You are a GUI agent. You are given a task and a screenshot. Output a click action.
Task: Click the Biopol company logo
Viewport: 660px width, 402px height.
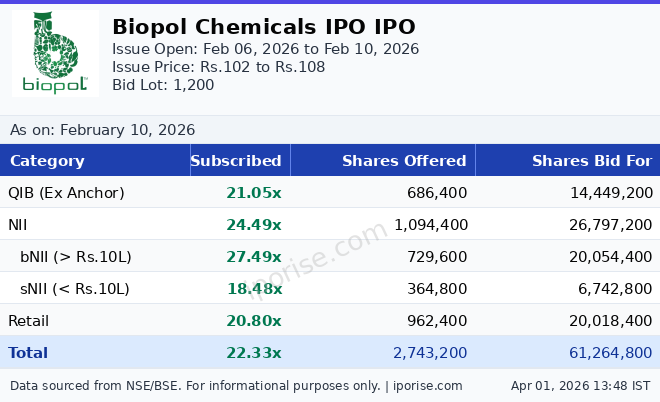click(x=56, y=55)
